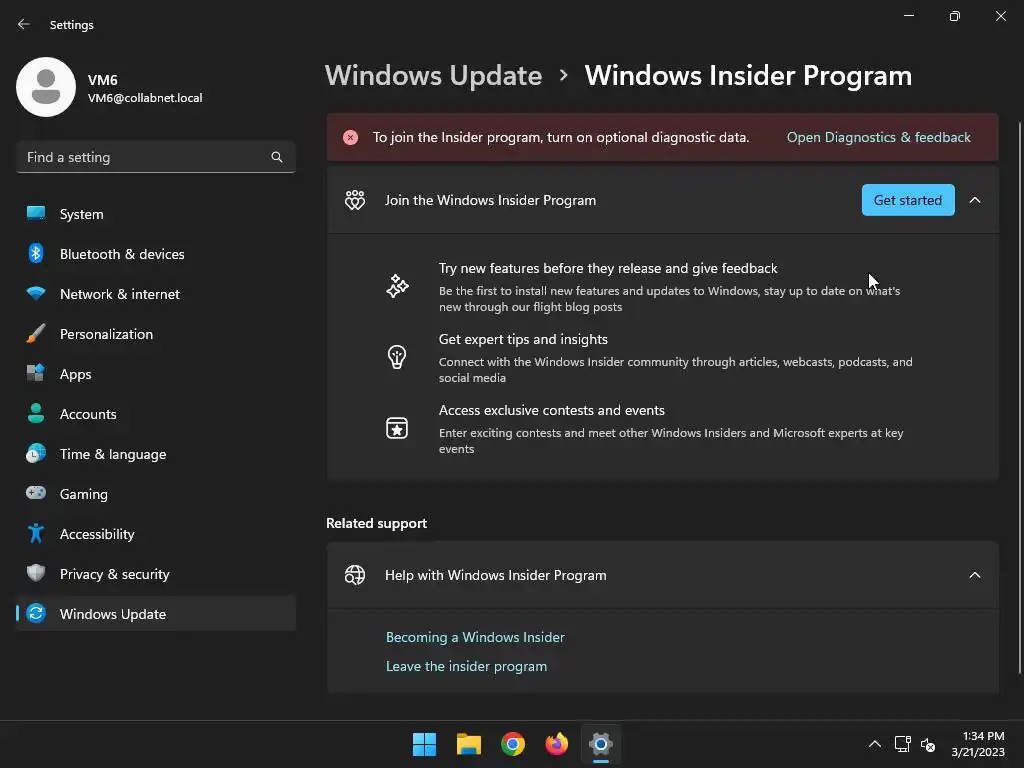1024x768 pixels.
Task: Click Try new features before they release text
Action: click(608, 268)
